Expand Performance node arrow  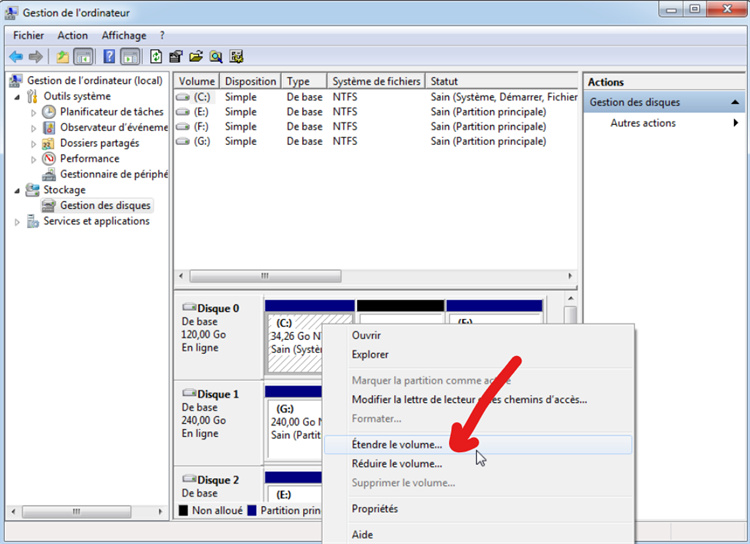(x=33, y=159)
